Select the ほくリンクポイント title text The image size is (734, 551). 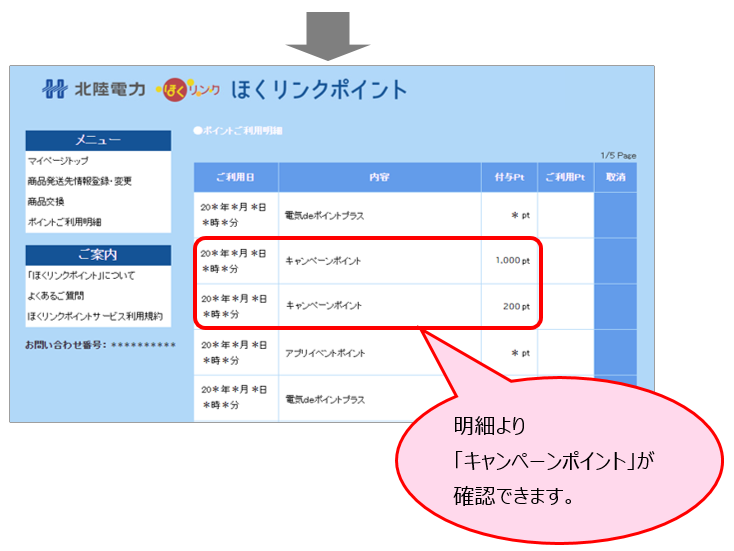coord(319,90)
